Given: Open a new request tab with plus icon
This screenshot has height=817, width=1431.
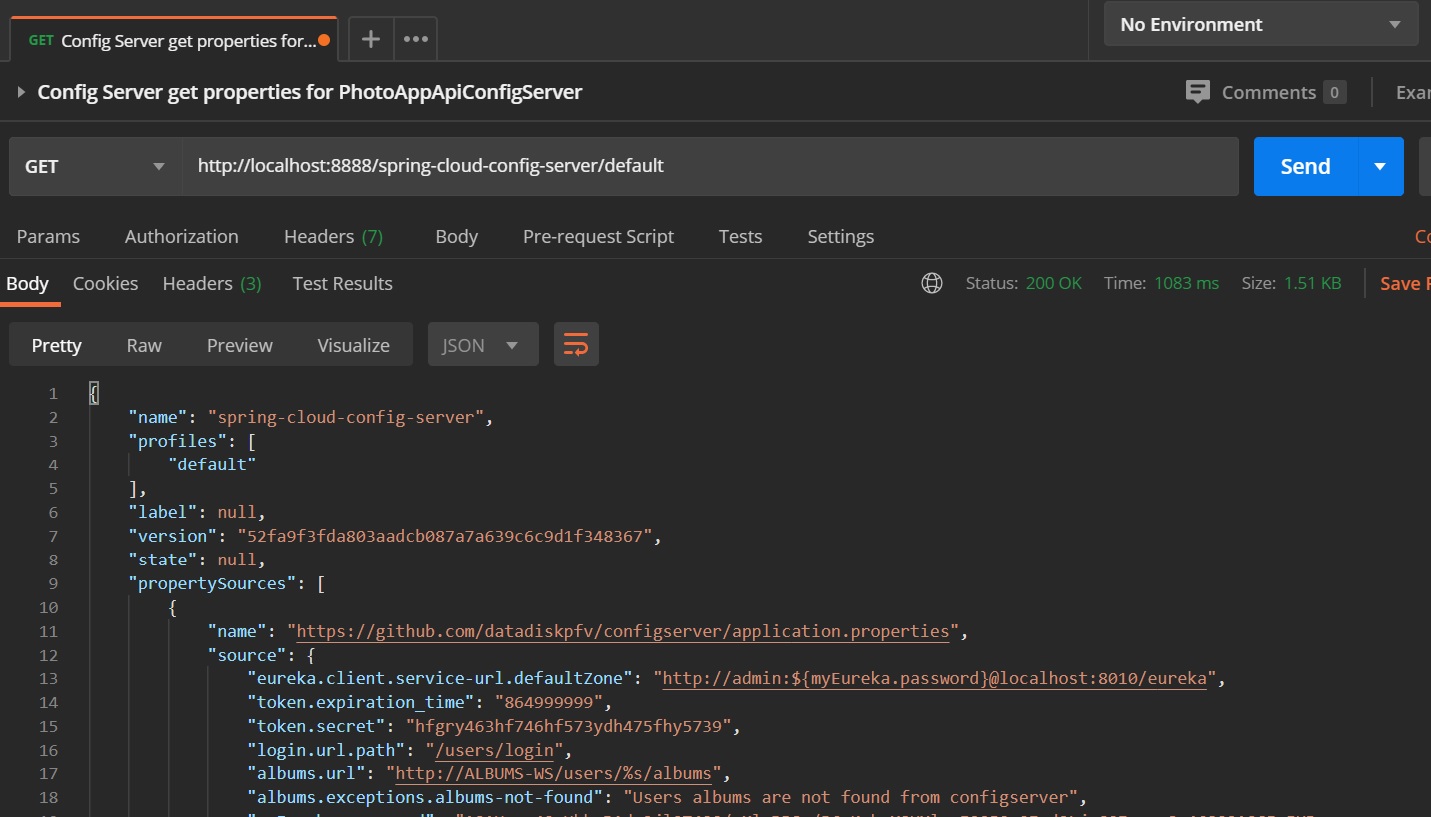Looking at the screenshot, I should coord(371,40).
